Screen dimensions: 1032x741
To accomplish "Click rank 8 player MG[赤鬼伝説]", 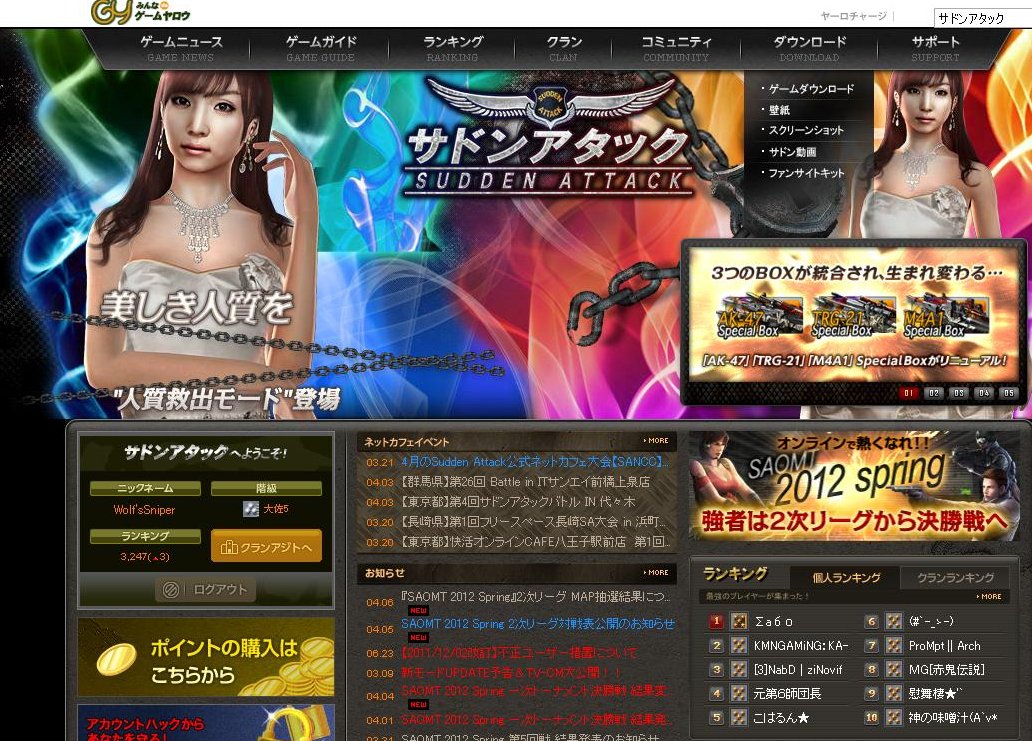I will 946,670.
